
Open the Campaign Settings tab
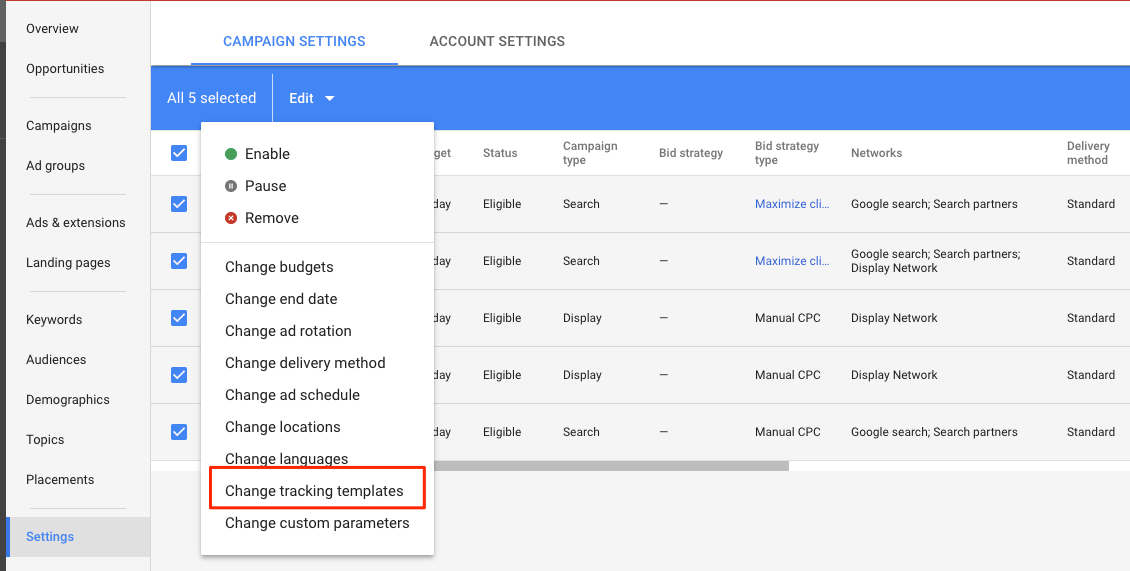tap(294, 41)
